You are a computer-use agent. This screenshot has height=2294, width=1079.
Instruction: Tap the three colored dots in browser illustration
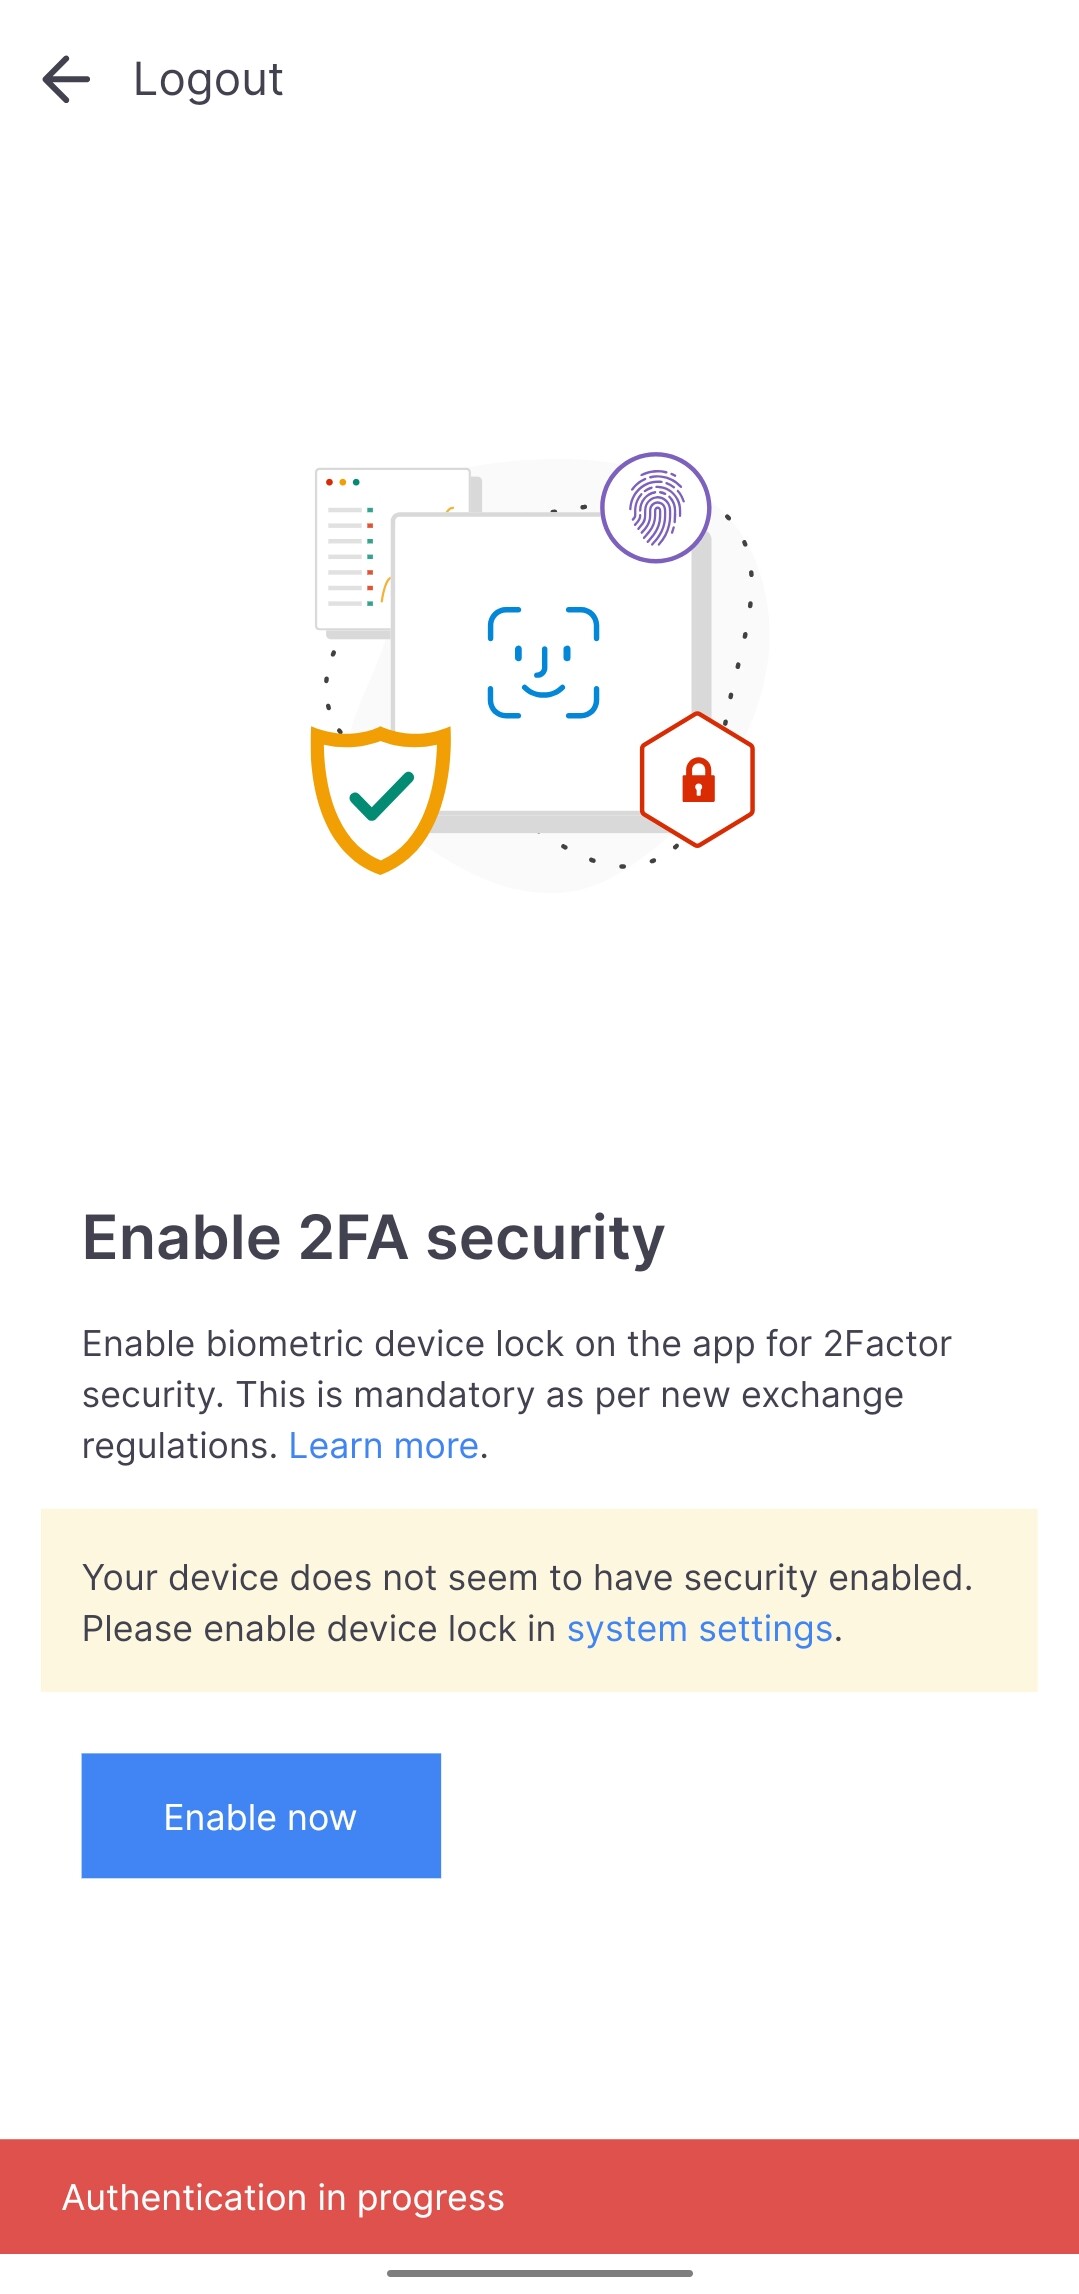click(342, 482)
